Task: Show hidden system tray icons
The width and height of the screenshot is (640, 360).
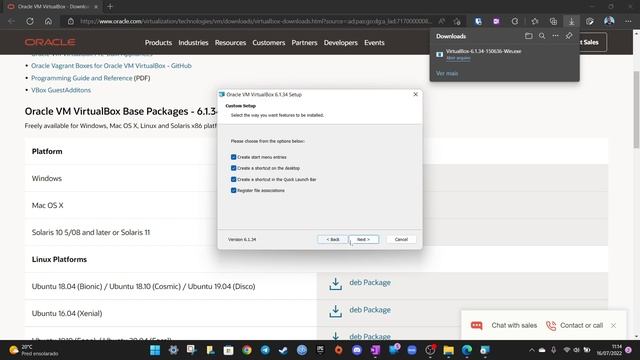Action: point(531,350)
